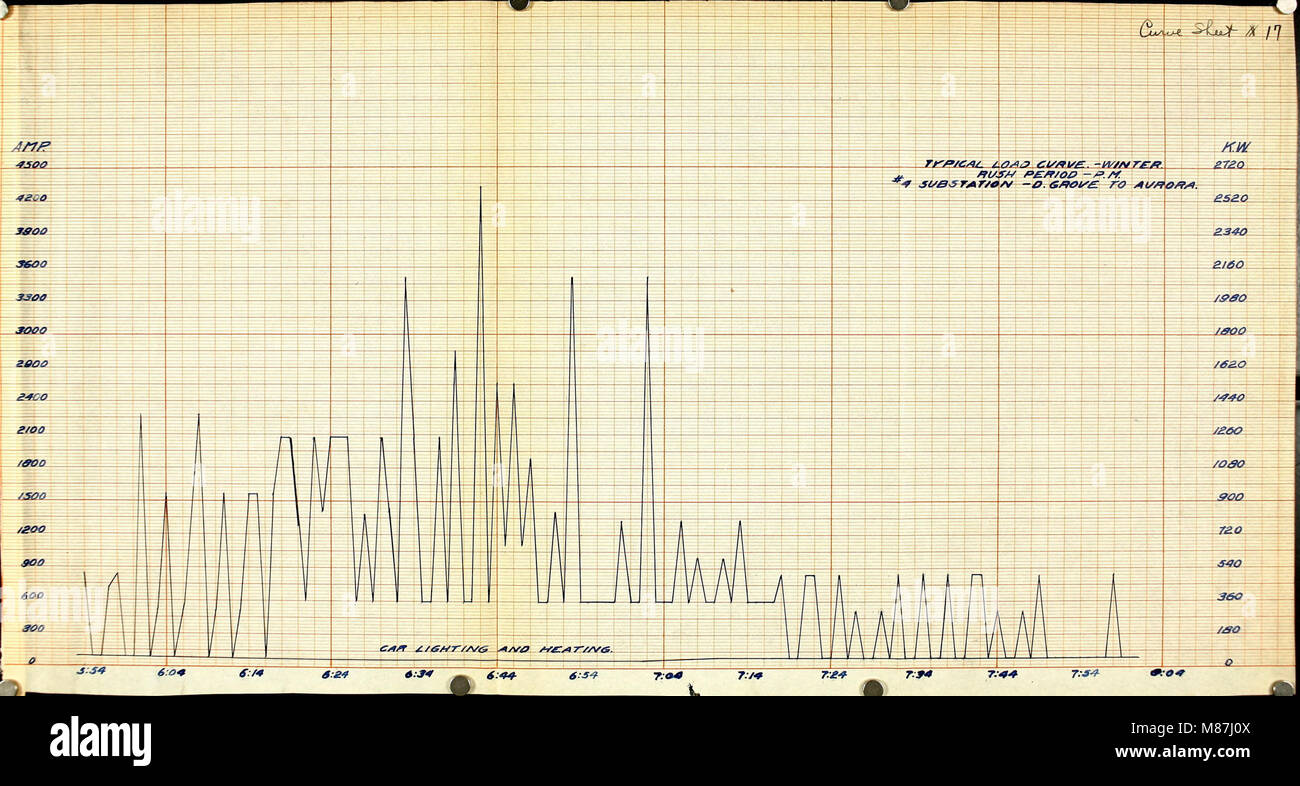Viewport: 1300px width, 786px height.
Task: Select the "CAR LIGHTING AND HEATING" annotation
Action: 496,649
